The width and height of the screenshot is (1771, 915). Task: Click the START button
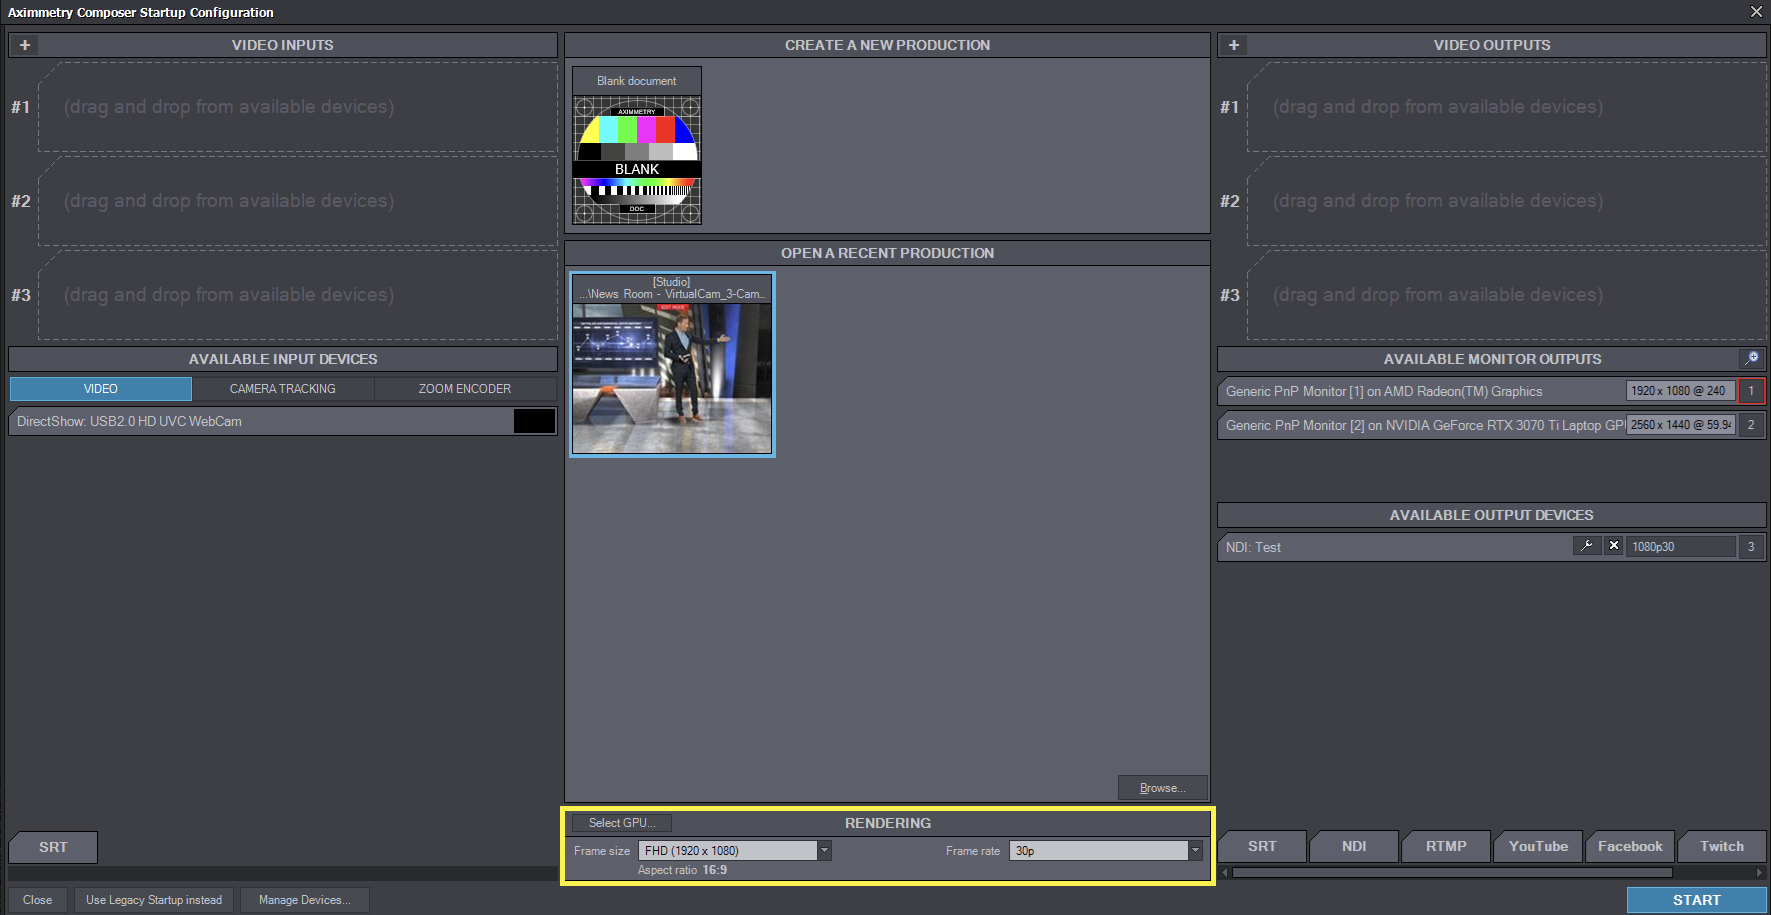[x=1696, y=900]
